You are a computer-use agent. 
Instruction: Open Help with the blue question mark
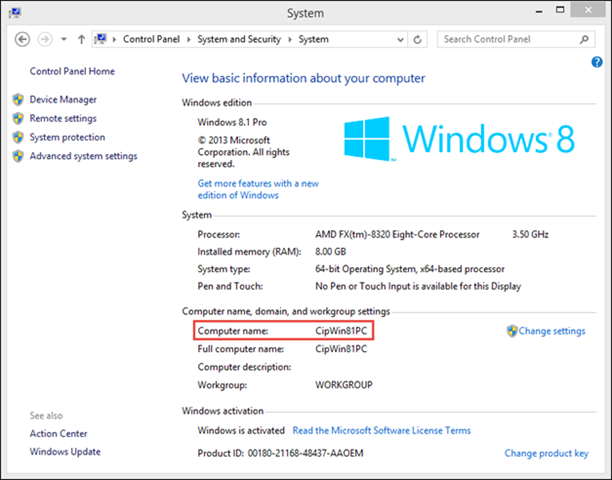tap(597, 62)
